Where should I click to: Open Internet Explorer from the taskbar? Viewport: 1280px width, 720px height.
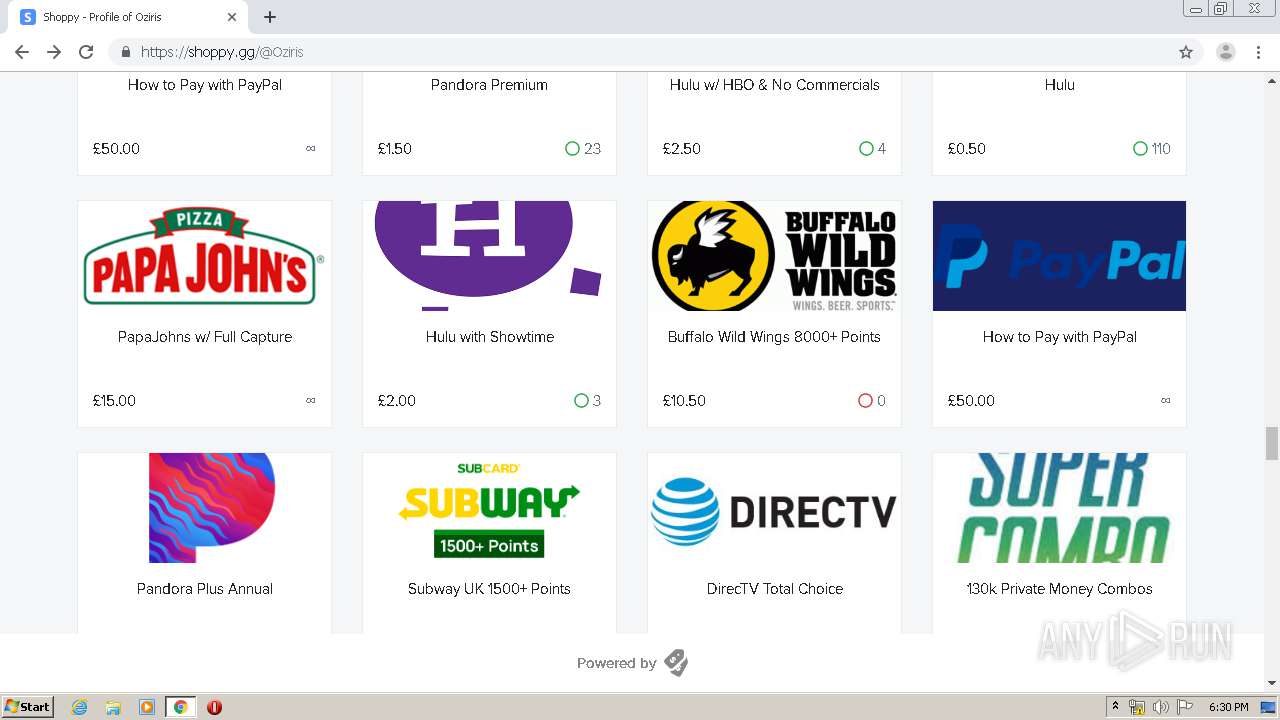80,707
